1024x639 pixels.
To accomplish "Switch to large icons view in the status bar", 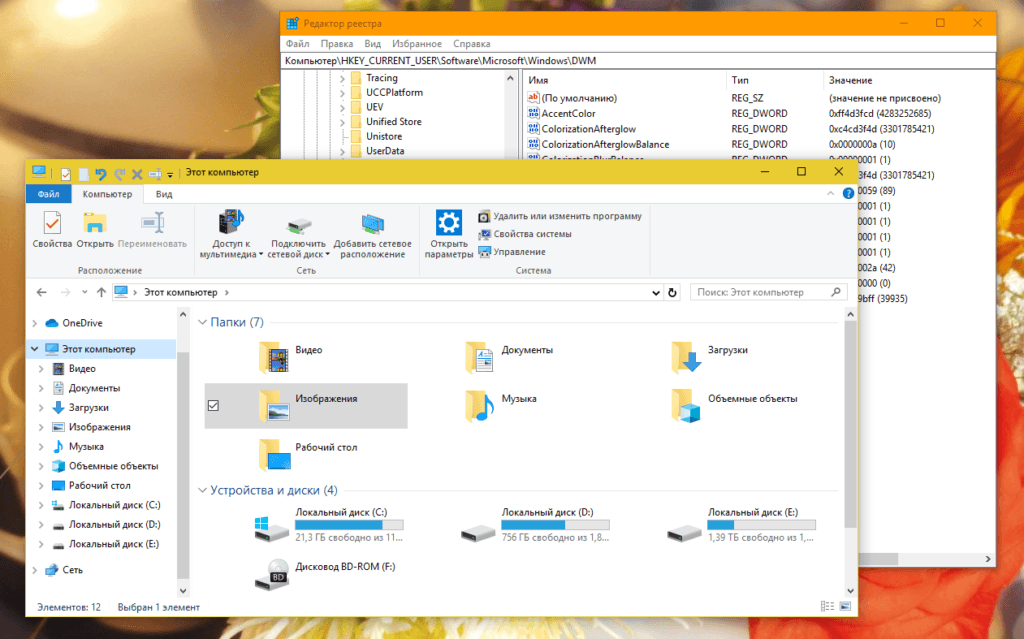I will [845, 606].
